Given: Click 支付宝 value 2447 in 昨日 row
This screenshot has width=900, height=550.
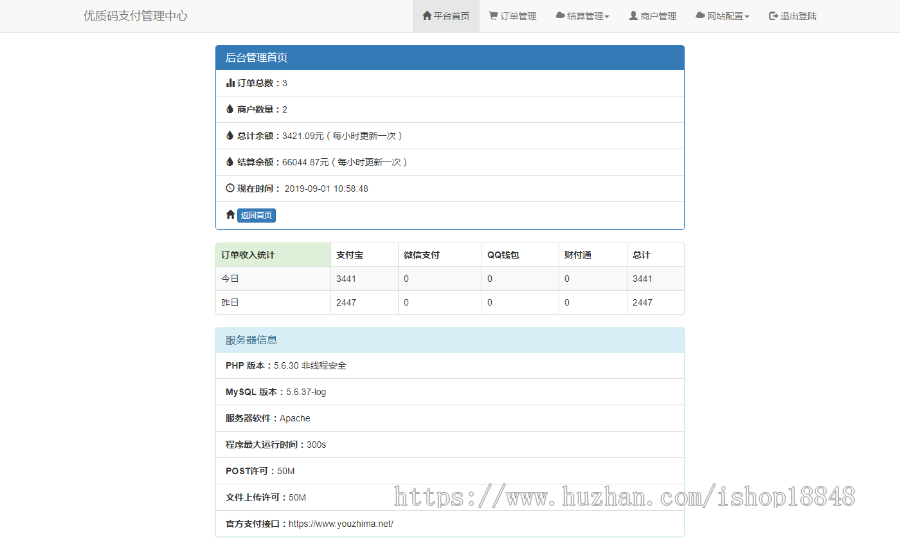Looking at the screenshot, I should pyautogui.click(x=346, y=302).
